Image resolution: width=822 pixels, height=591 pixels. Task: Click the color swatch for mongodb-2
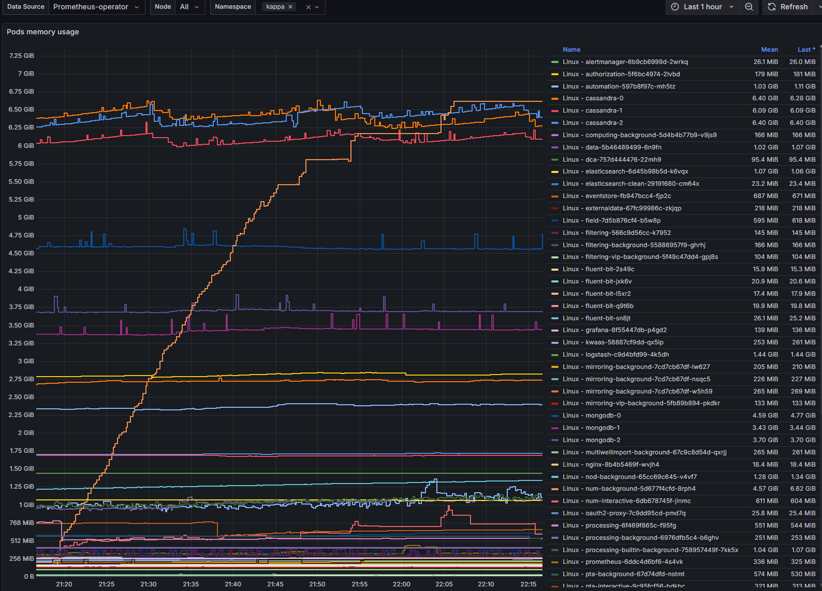[x=555, y=440]
